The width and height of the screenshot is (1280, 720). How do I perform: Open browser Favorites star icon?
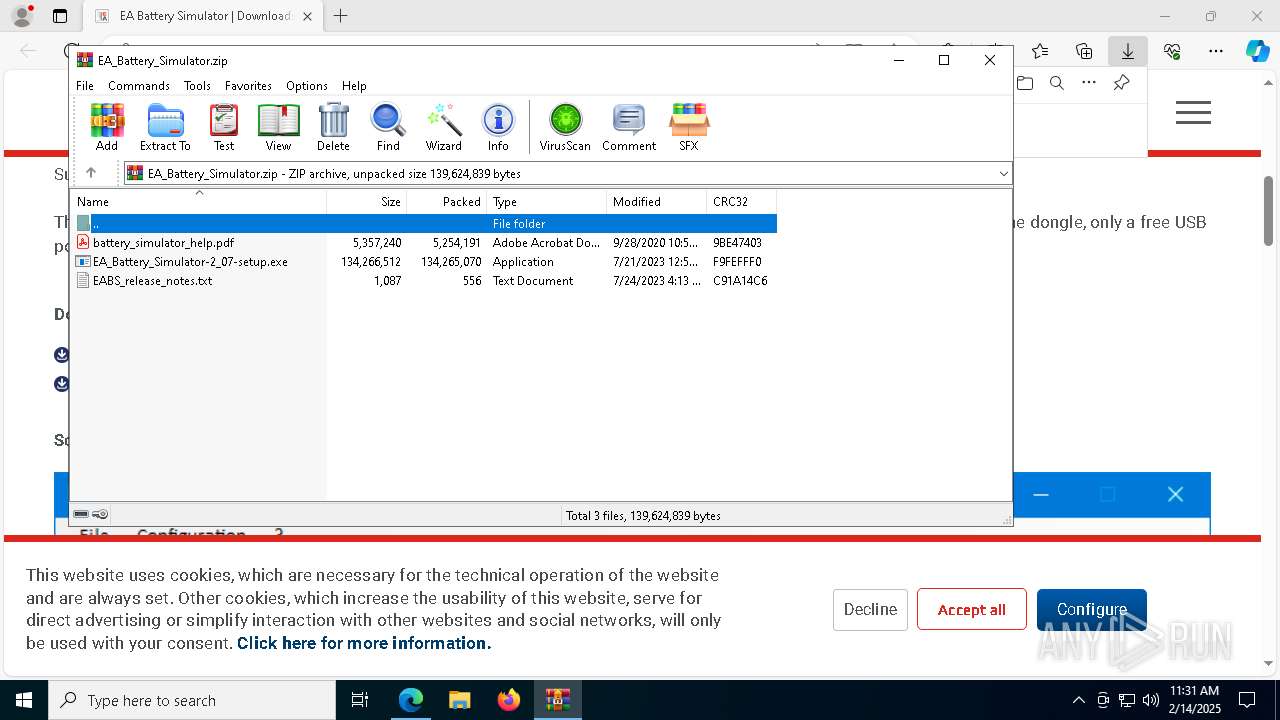(x=1040, y=51)
